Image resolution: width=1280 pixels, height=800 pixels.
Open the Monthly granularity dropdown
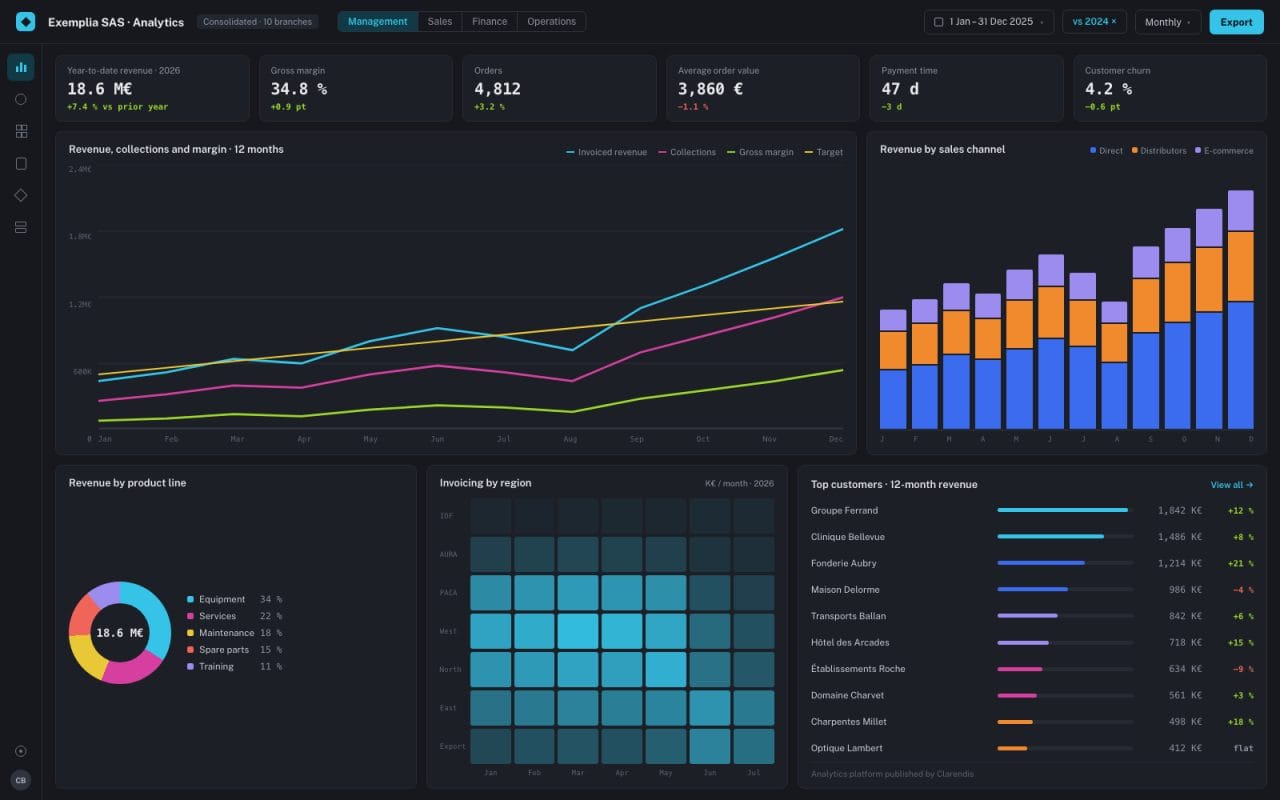coord(1168,21)
